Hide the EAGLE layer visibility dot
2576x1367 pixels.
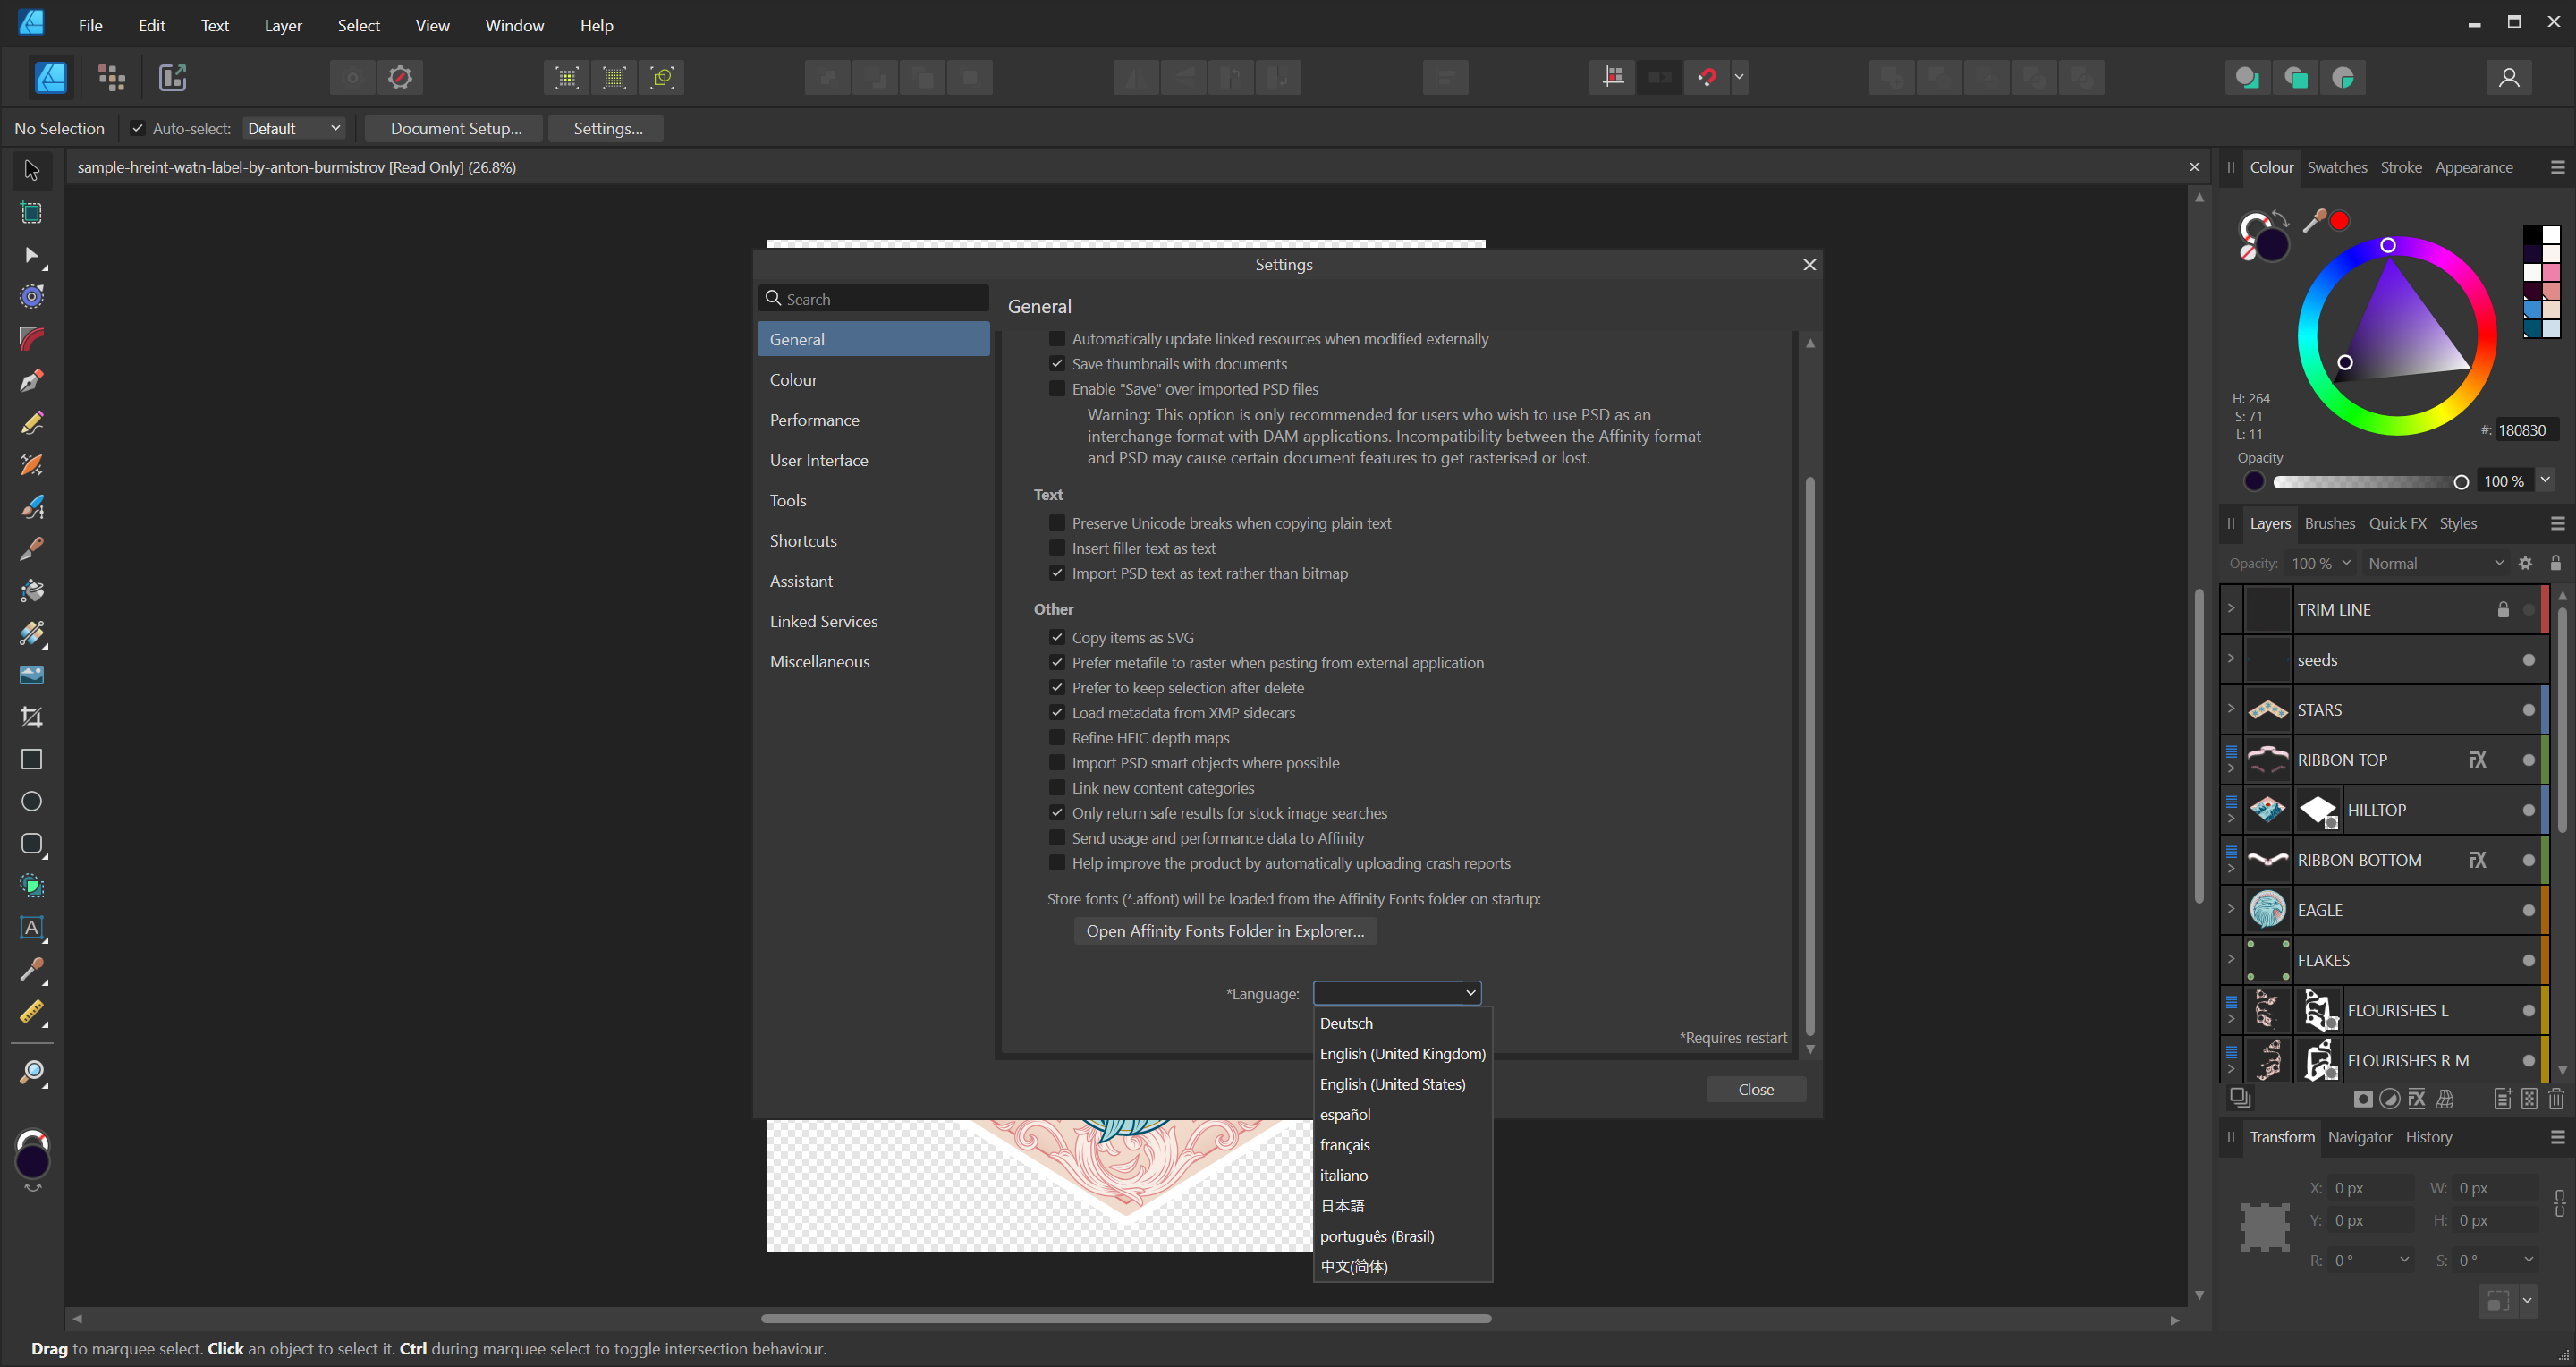click(2528, 910)
